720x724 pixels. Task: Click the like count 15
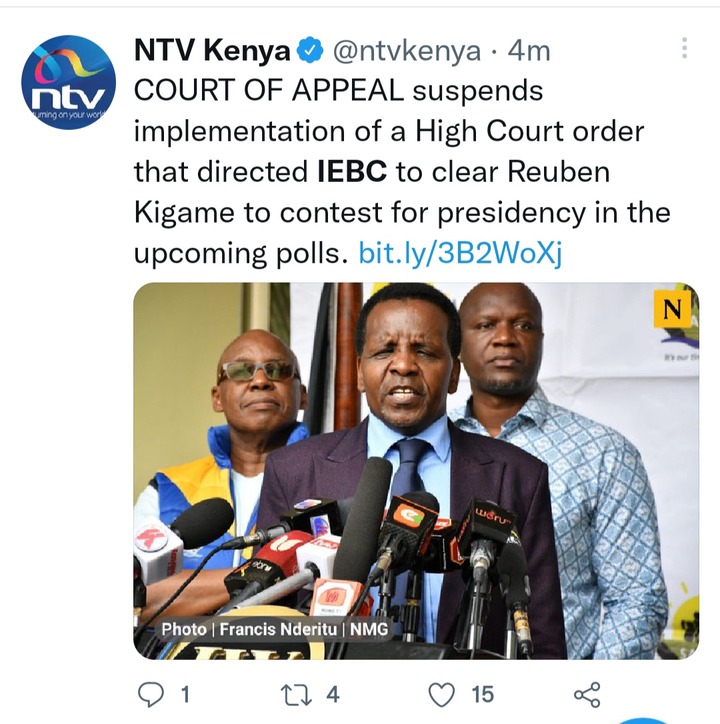483,694
